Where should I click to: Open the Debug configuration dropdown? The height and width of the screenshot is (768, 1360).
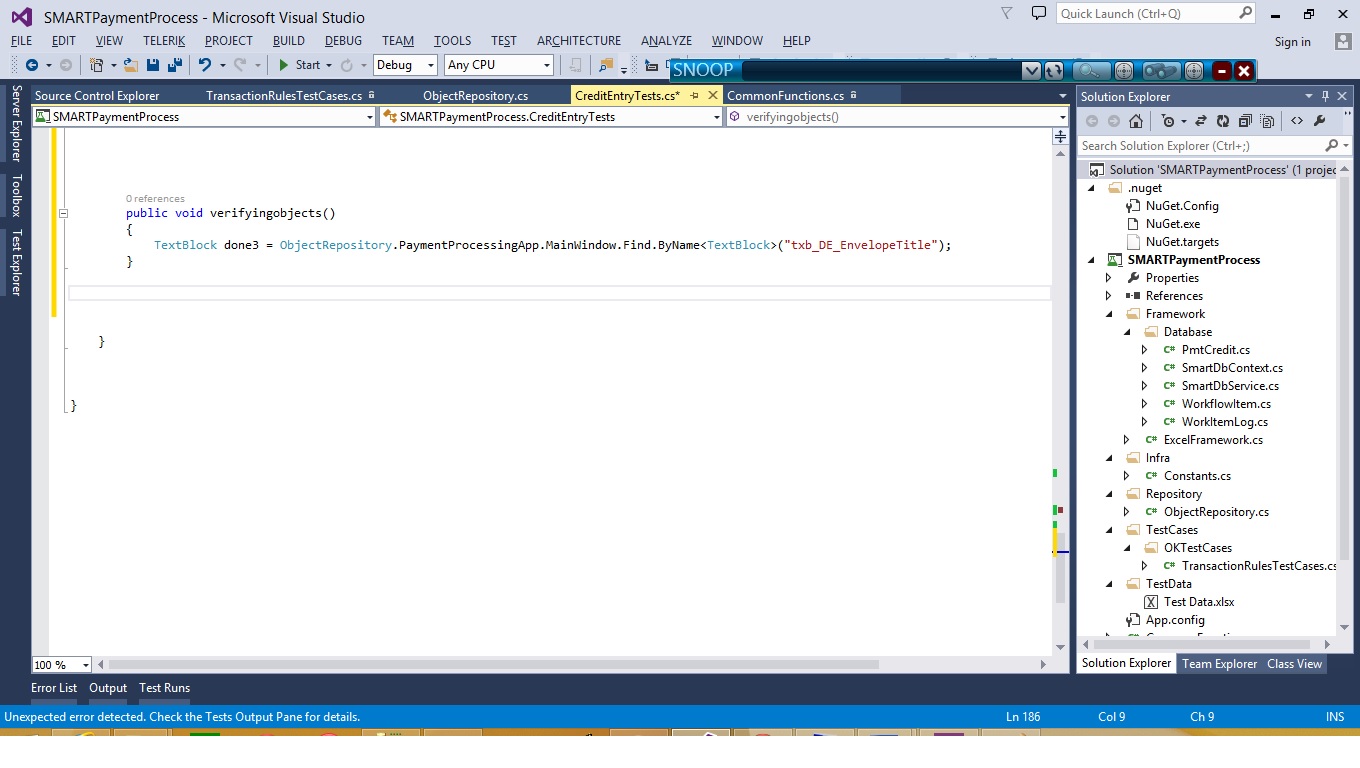[431, 65]
